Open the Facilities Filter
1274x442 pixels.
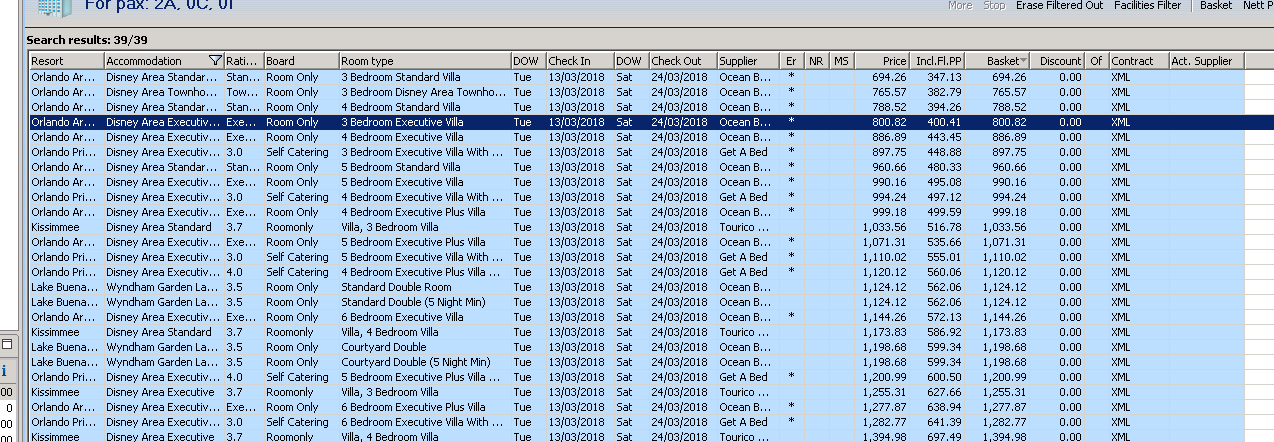point(1146,6)
